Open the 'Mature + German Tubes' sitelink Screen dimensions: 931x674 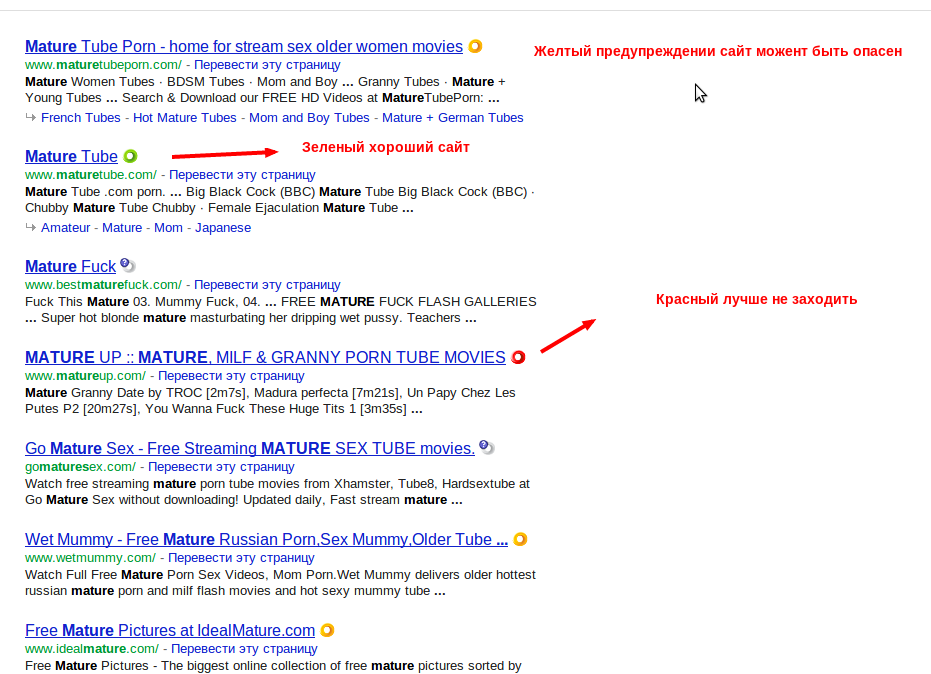[x=452, y=118]
